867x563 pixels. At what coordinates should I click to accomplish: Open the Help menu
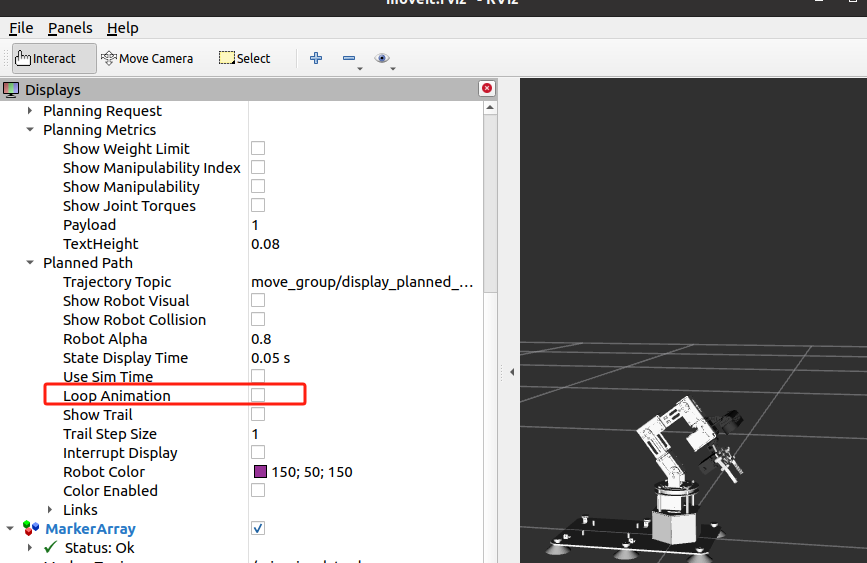(123, 28)
